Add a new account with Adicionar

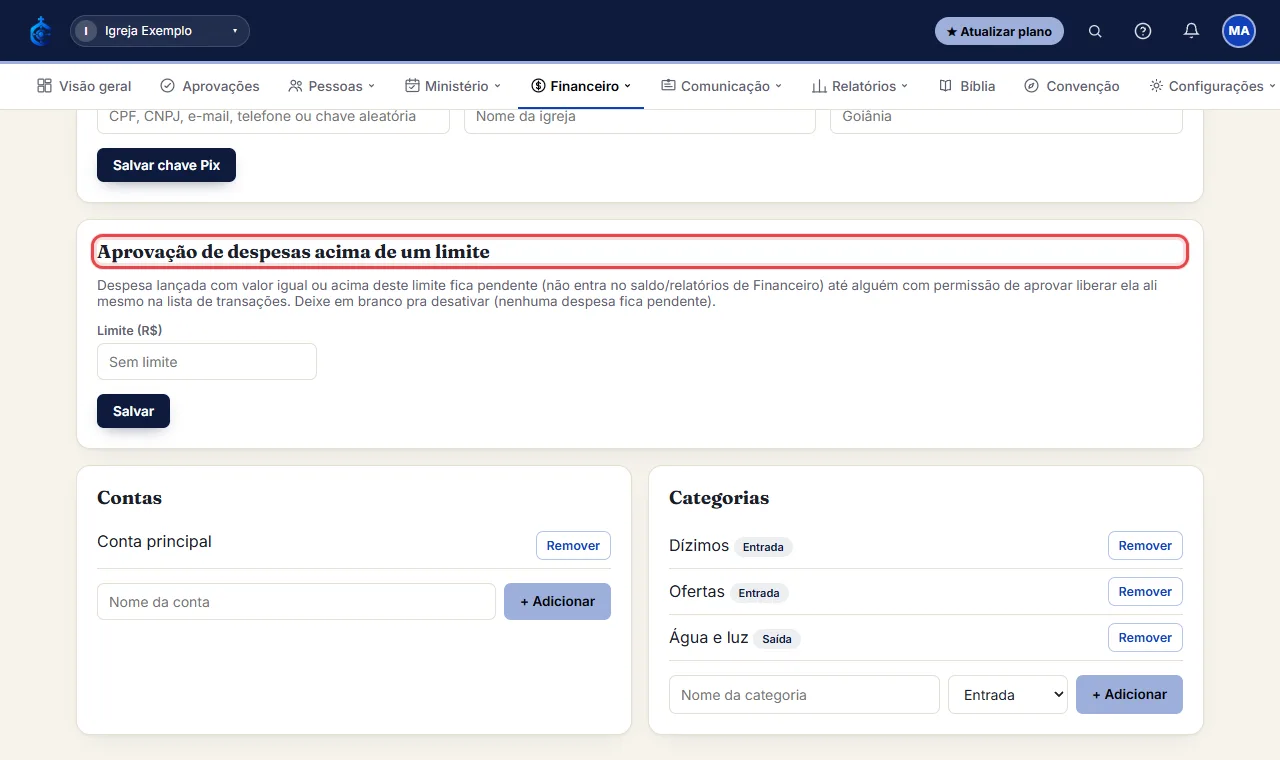pos(557,602)
